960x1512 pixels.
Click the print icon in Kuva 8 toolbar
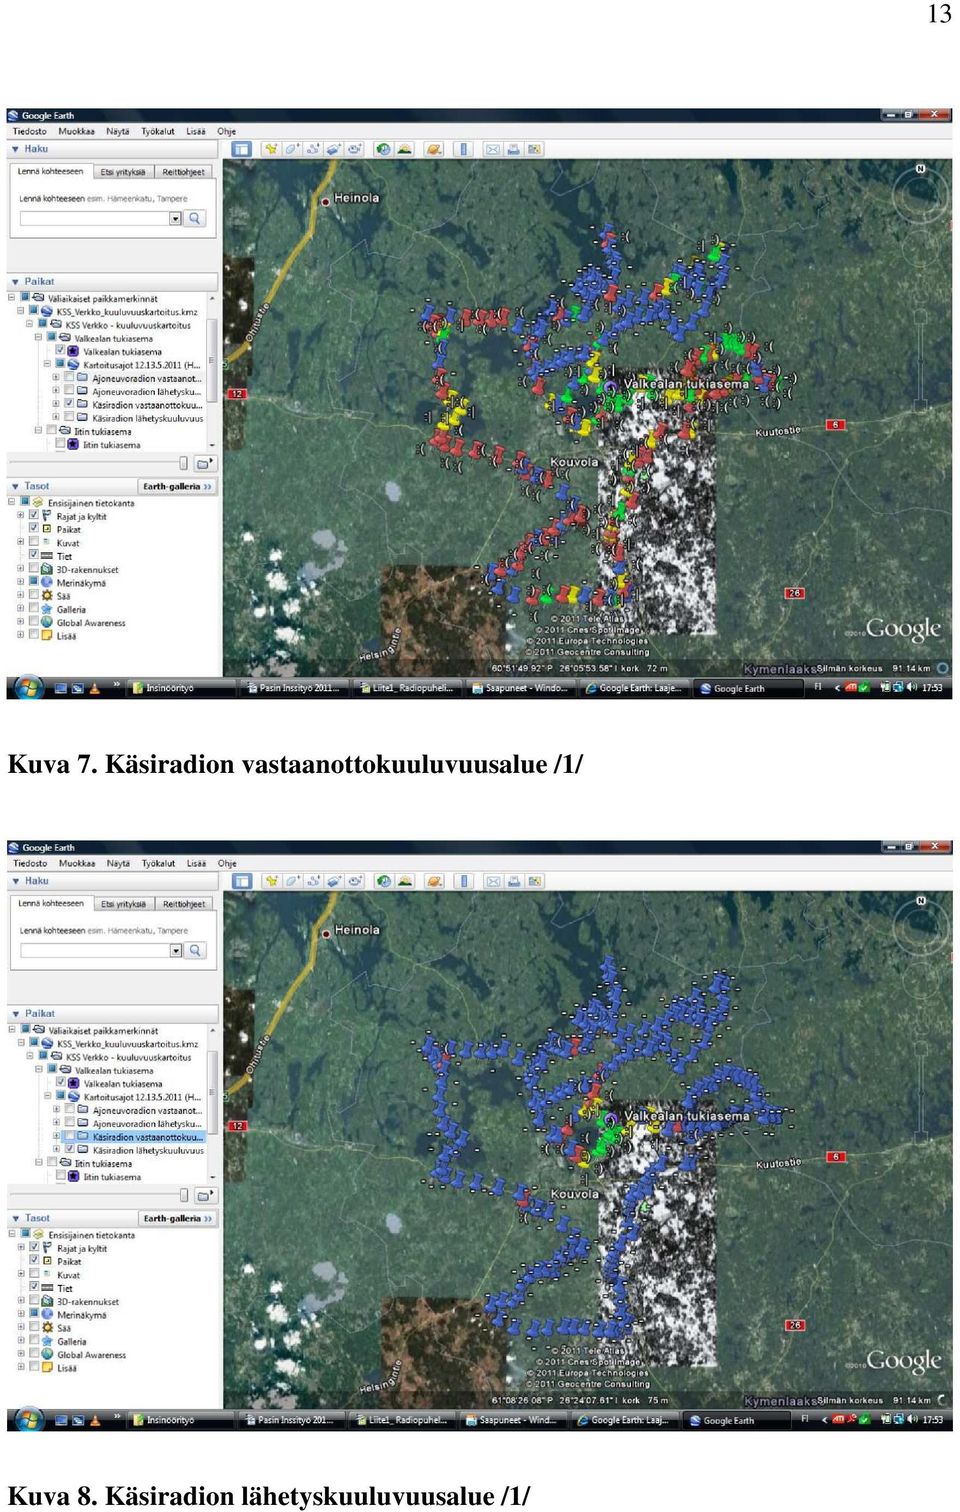[x=513, y=881]
